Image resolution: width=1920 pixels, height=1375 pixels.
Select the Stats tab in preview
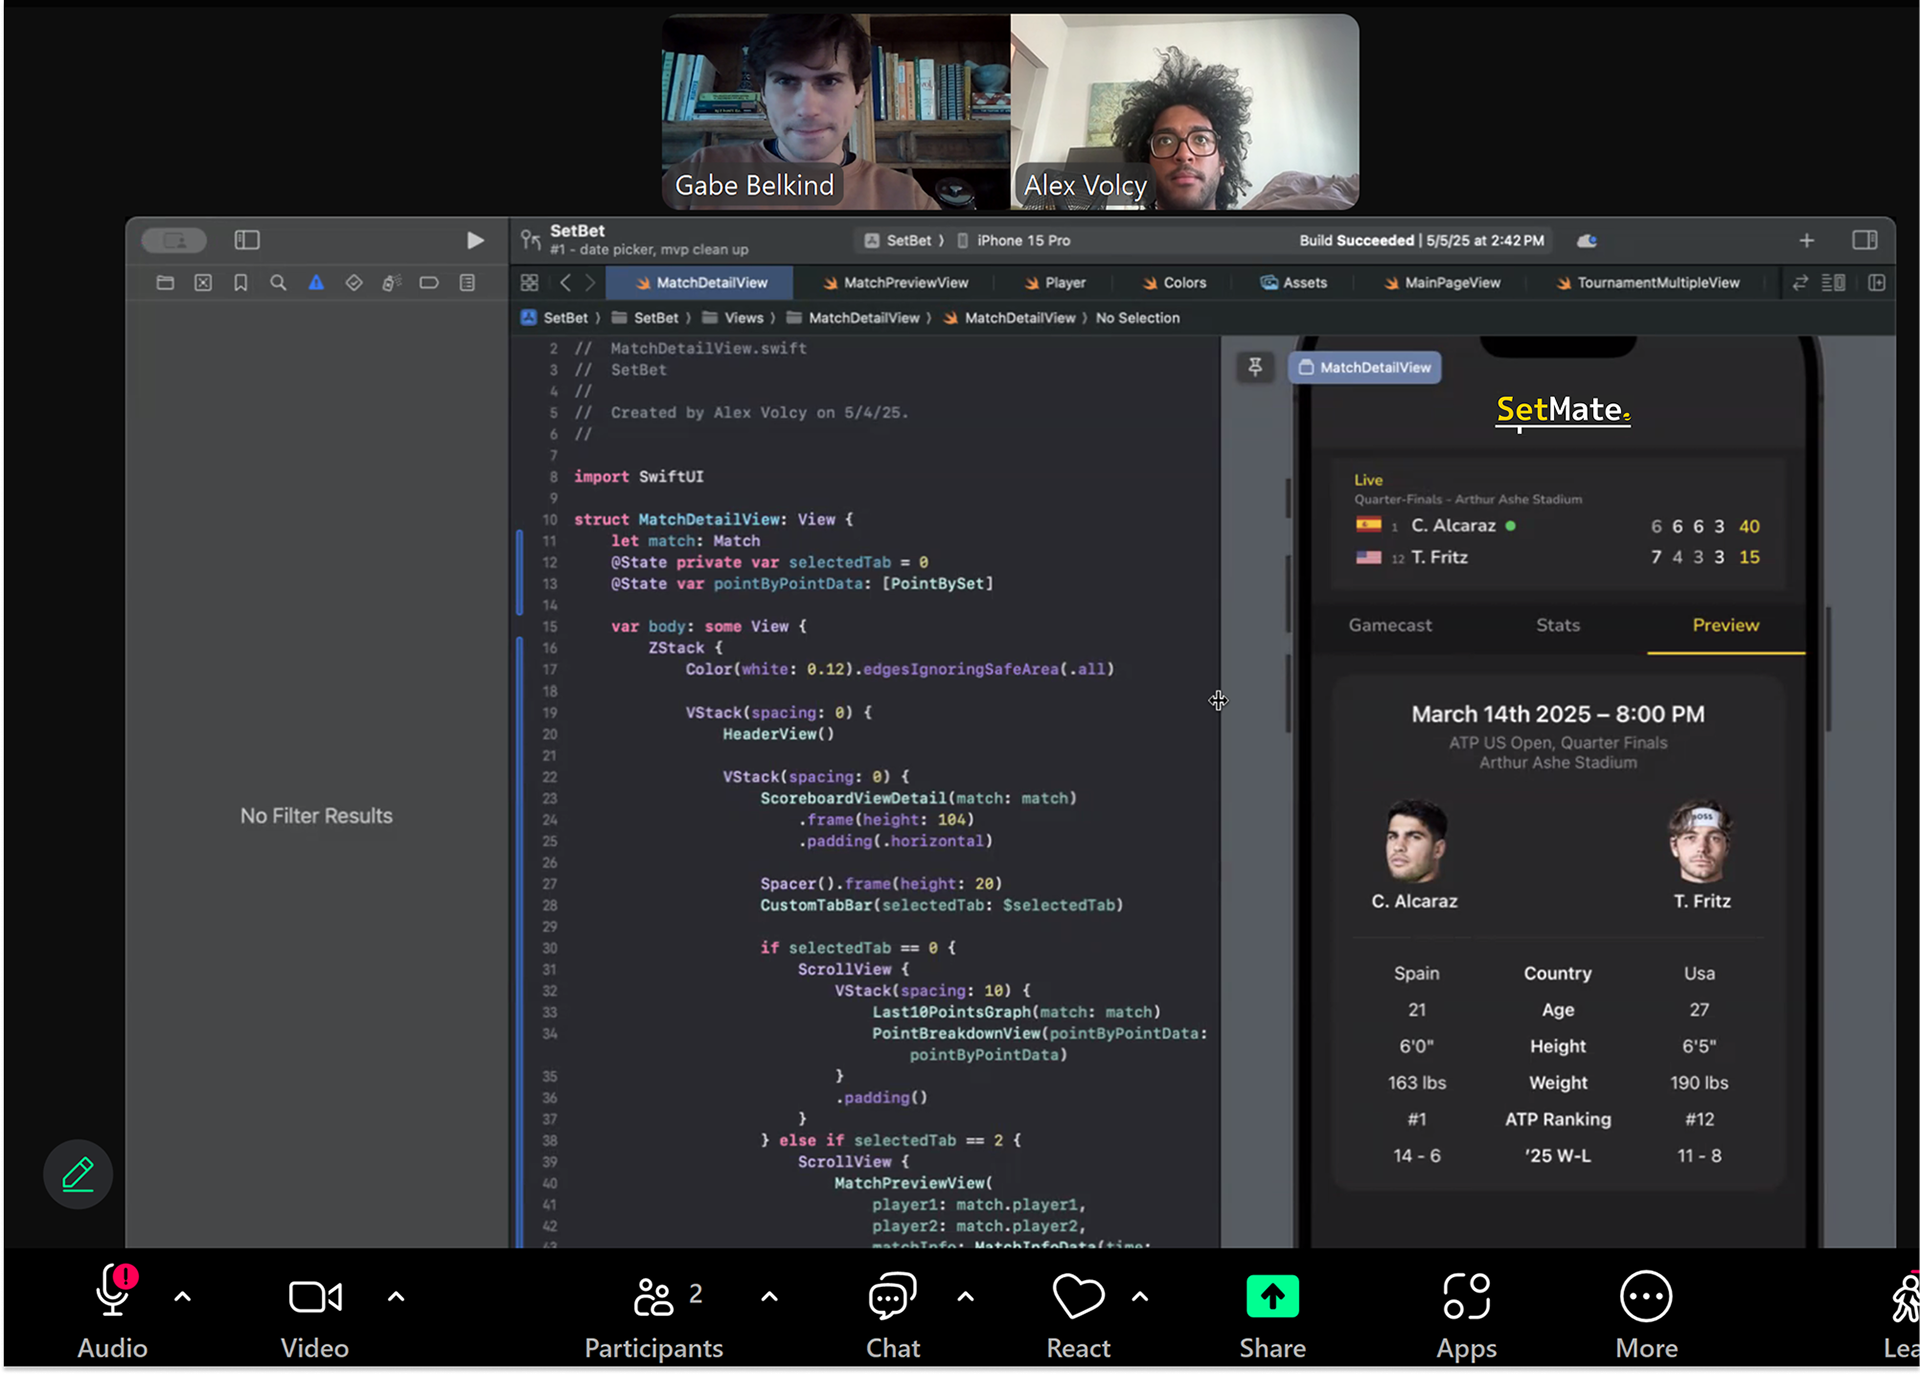1557,625
